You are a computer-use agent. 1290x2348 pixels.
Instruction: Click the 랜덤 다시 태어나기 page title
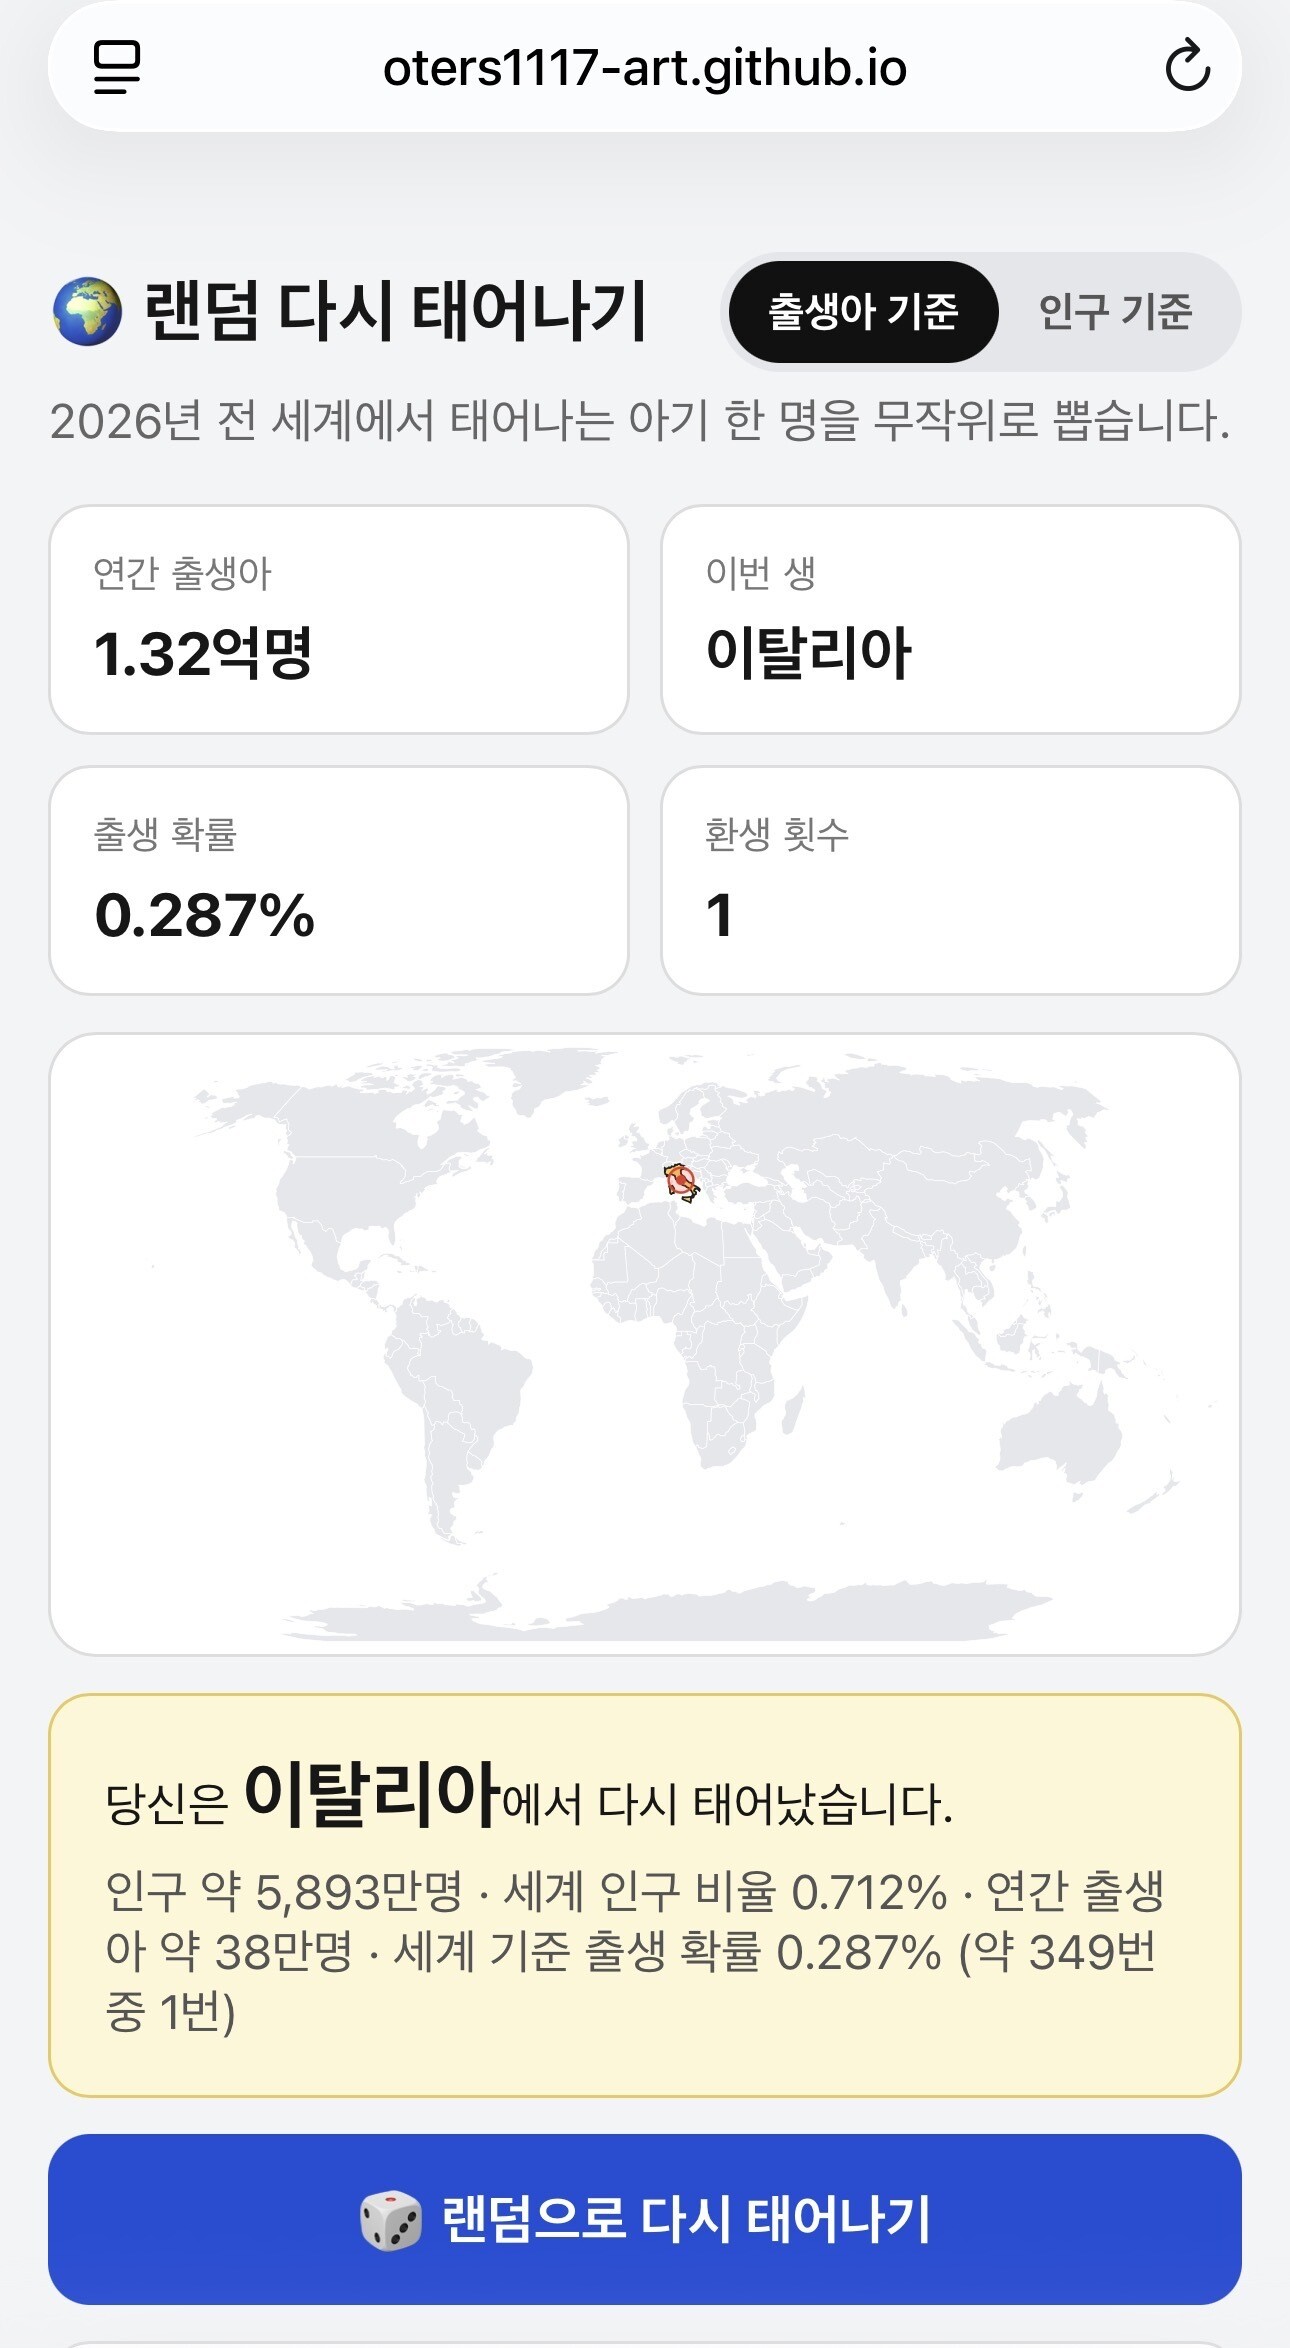tap(396, 311)
